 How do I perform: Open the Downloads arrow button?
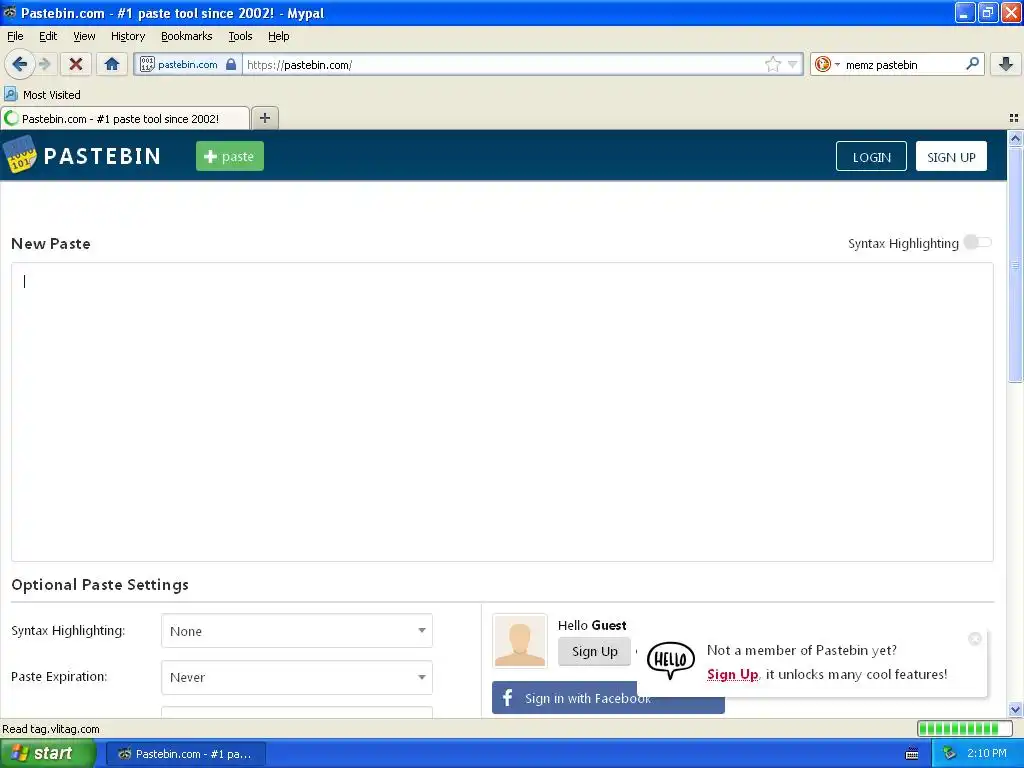[1006, 64]
